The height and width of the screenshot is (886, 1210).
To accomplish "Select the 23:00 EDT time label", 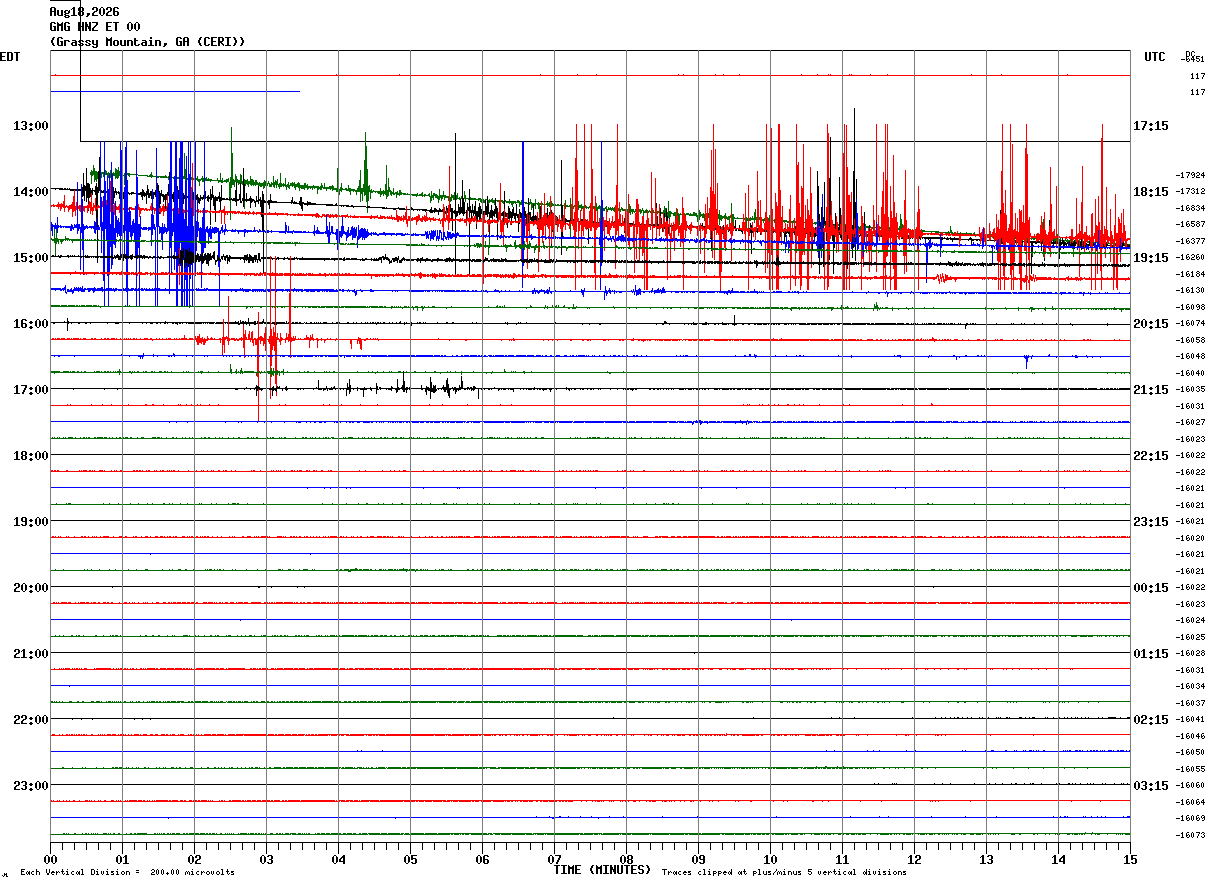I will tap(31, 786).
